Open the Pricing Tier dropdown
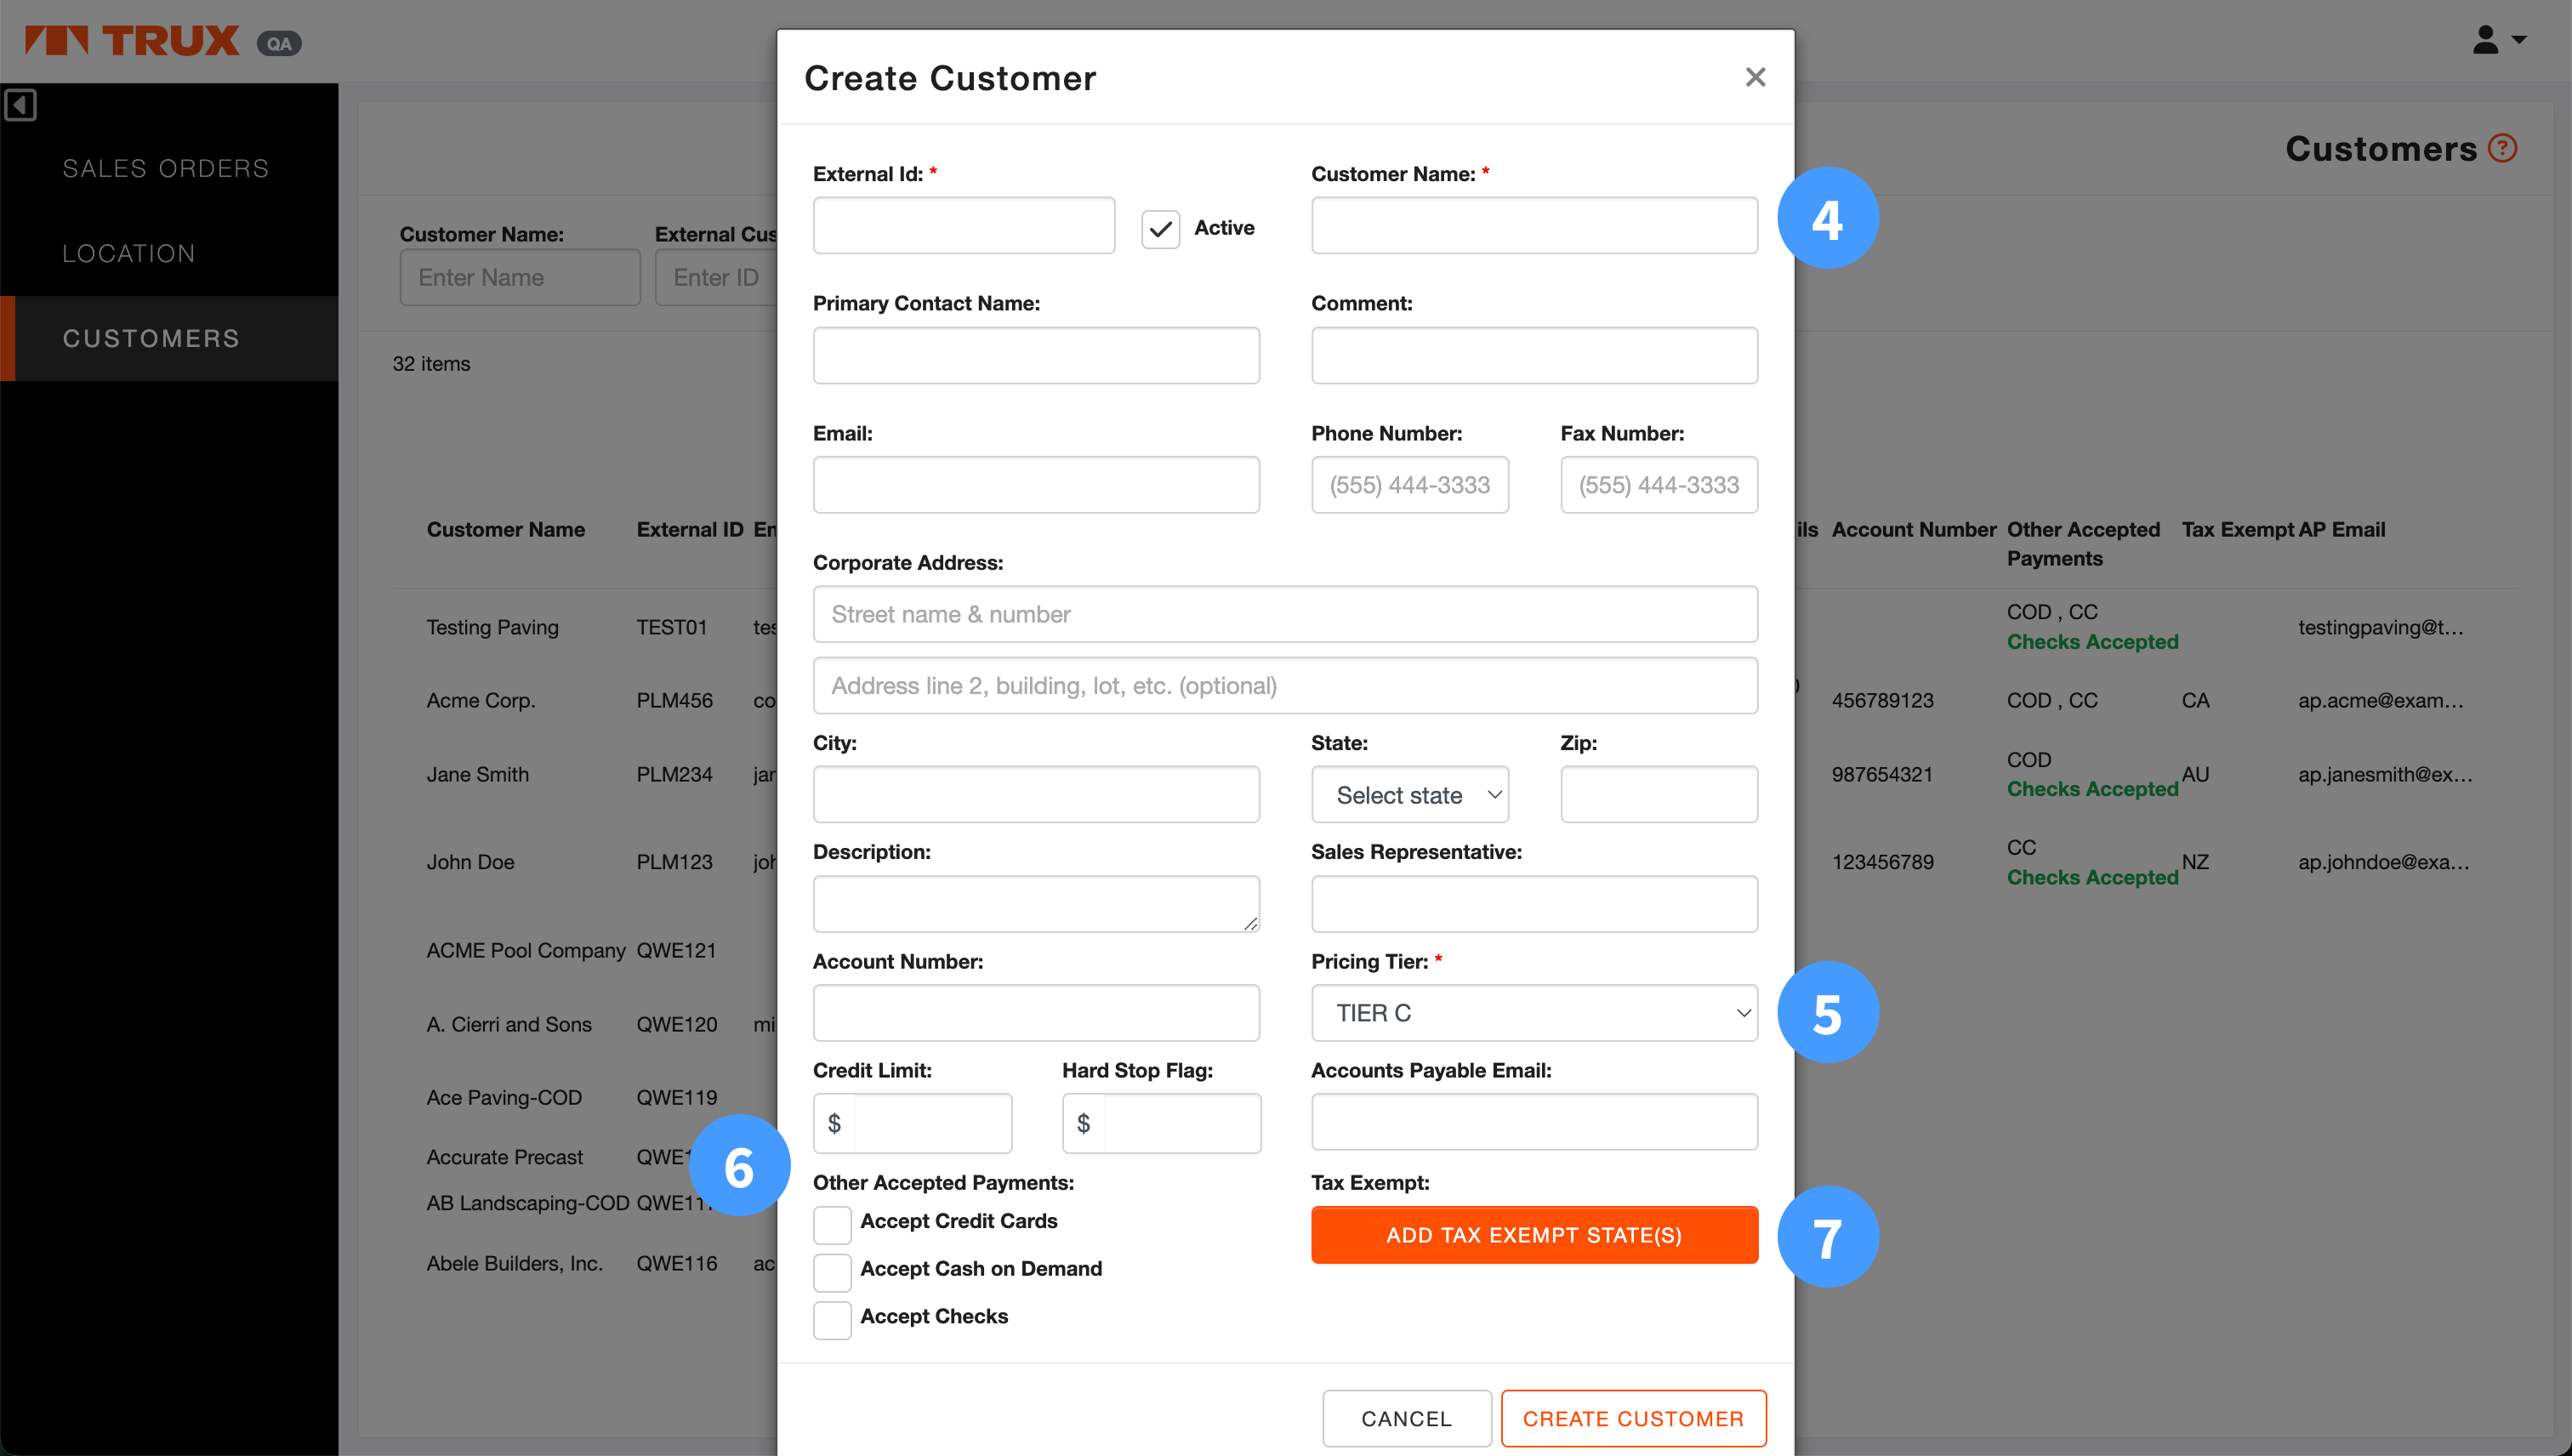2572x1456 pixels. pos(1534,1013)
